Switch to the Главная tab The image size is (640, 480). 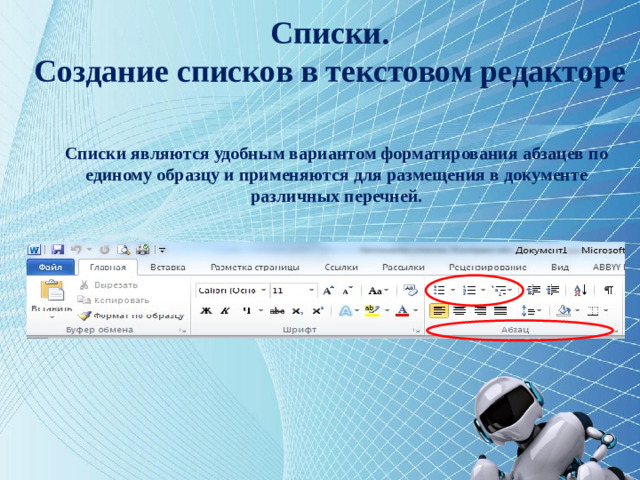108,267
